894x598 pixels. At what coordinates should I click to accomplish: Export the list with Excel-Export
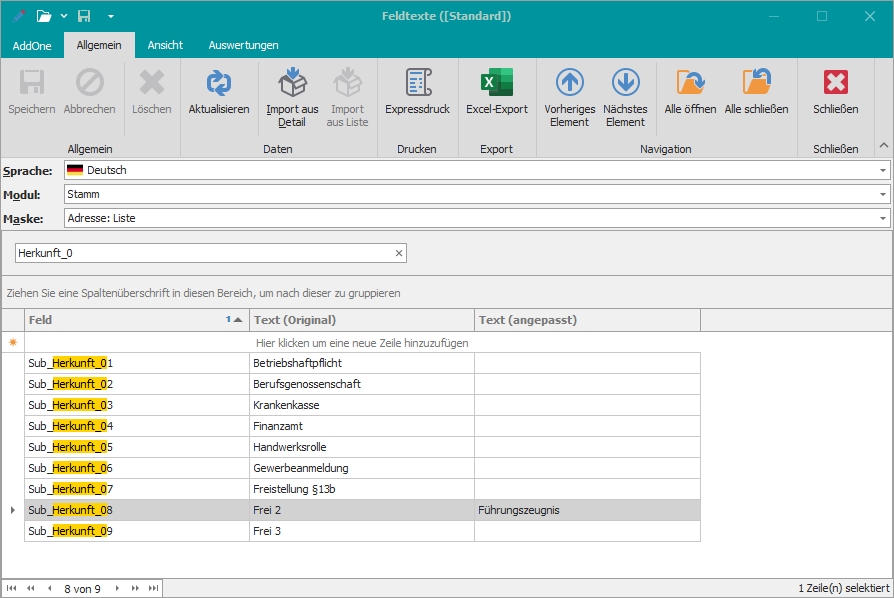pos(496,83)
